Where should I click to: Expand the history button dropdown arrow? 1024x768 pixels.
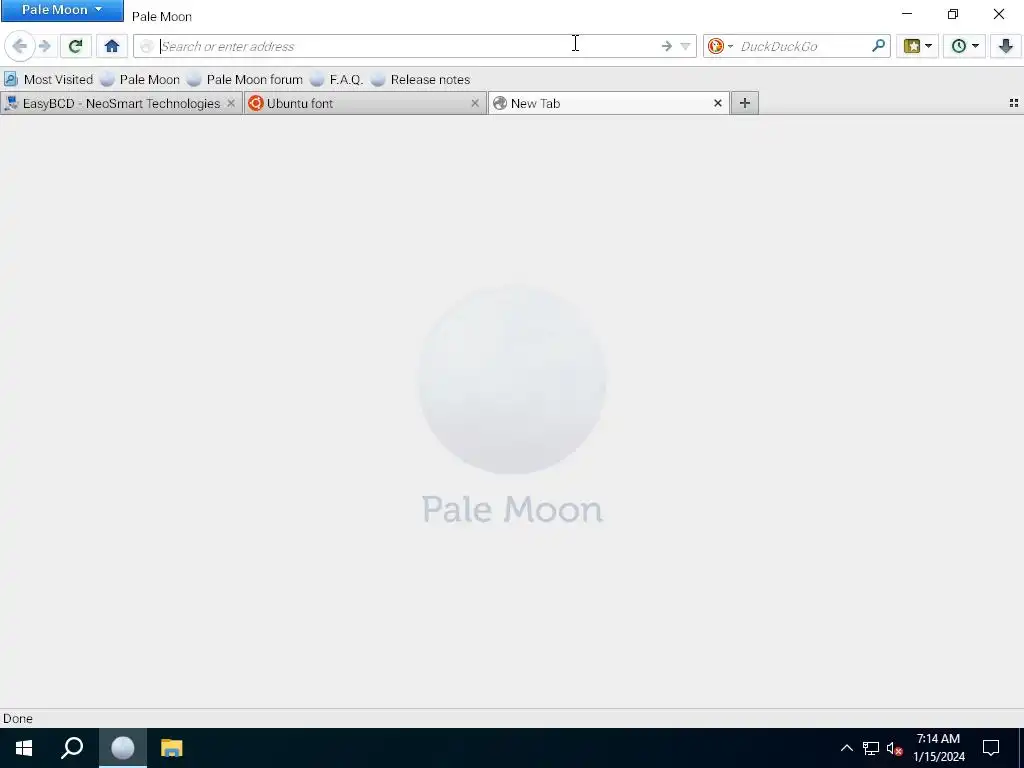[976, 46]
